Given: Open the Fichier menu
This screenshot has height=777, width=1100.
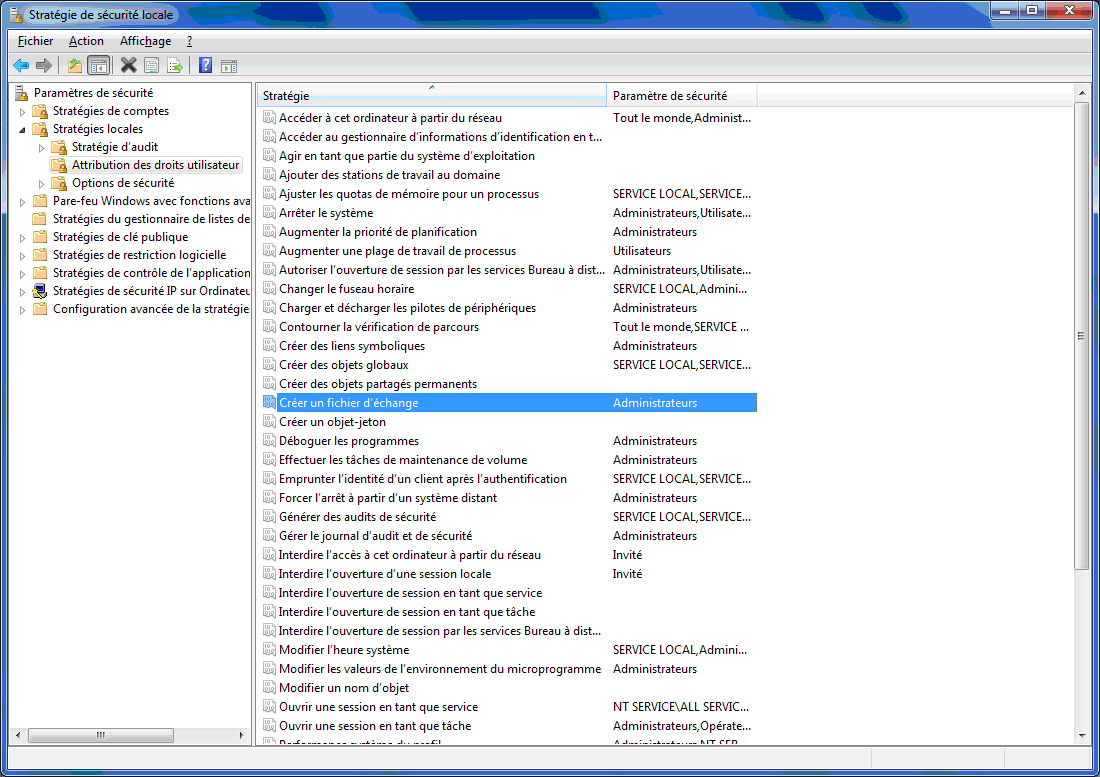Looking at the screenshot, I should (x=35, y=41).
